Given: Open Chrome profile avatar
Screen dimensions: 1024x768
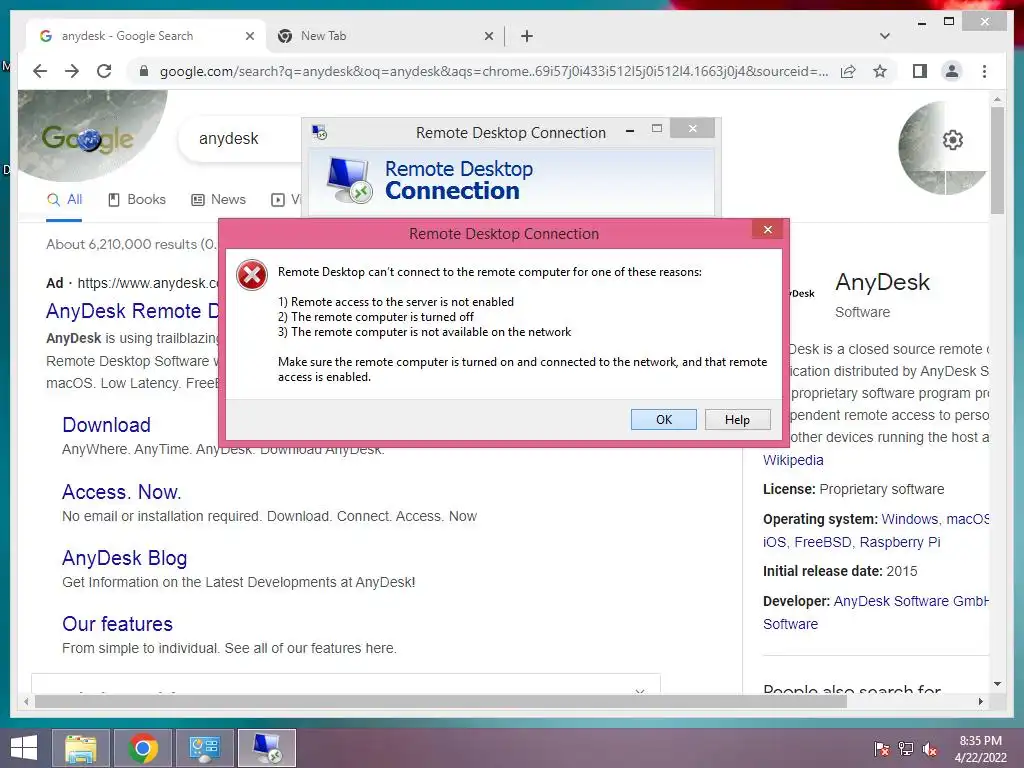Looking at the screenshot, I should tap(952, 71).
